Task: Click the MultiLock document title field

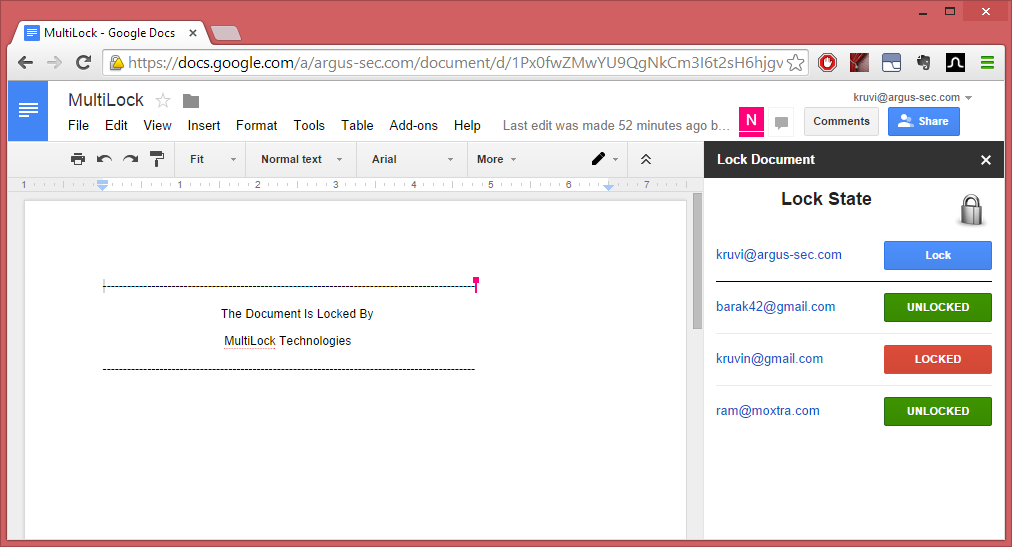Action: (106, 100)
